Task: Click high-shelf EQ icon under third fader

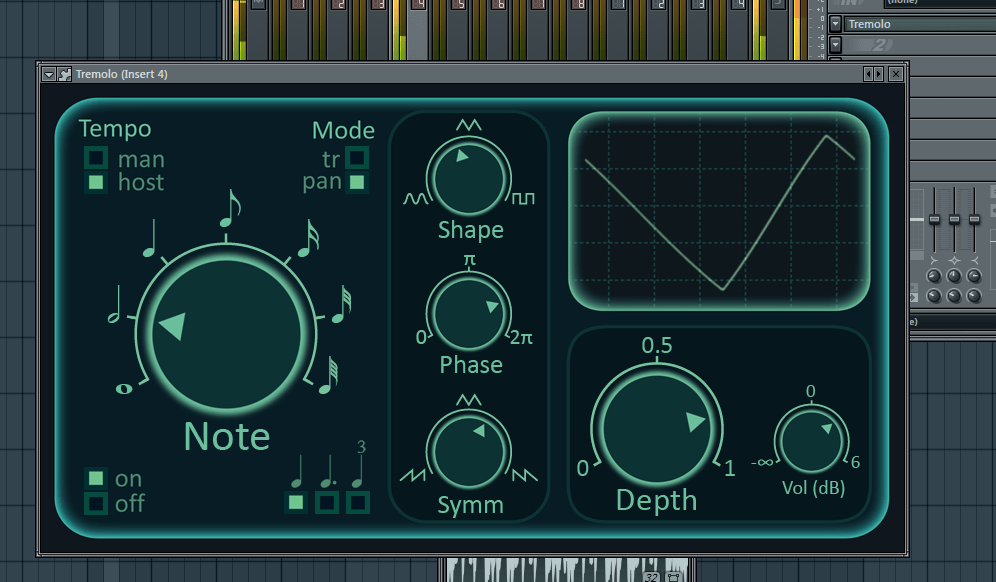Action: [x=974, y=261]
